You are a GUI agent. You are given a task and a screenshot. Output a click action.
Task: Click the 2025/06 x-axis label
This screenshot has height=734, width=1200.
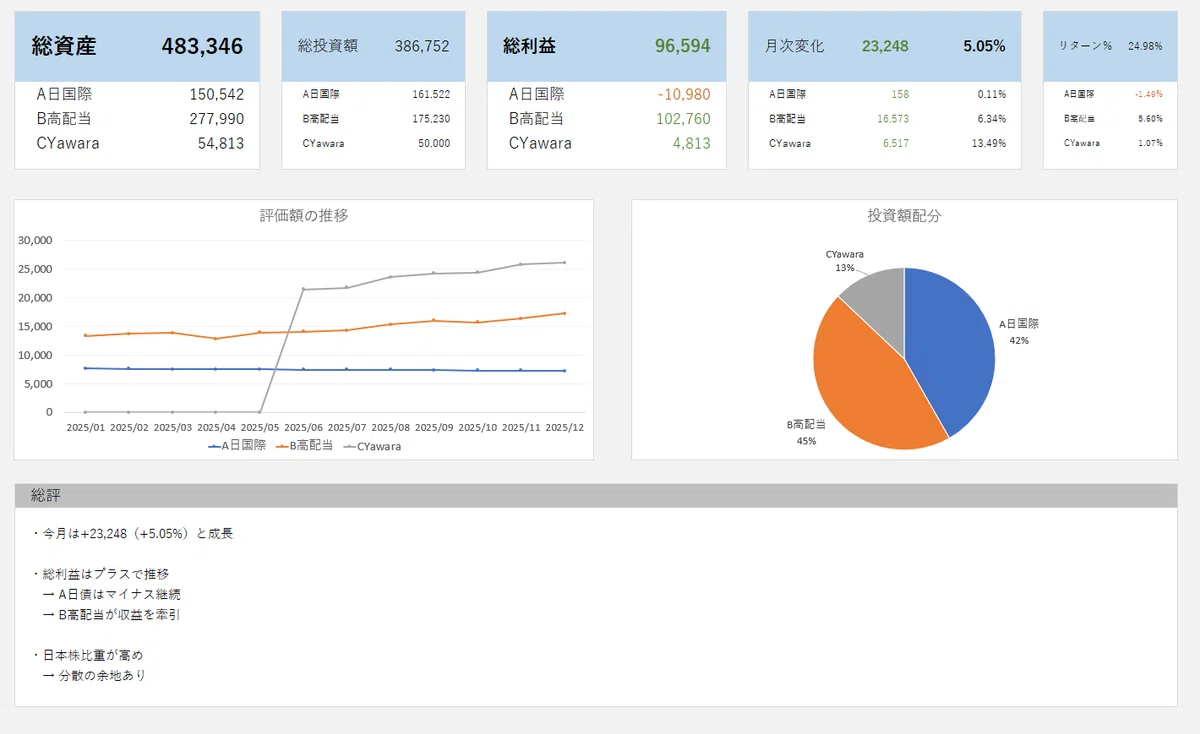(x=304, y=427)
